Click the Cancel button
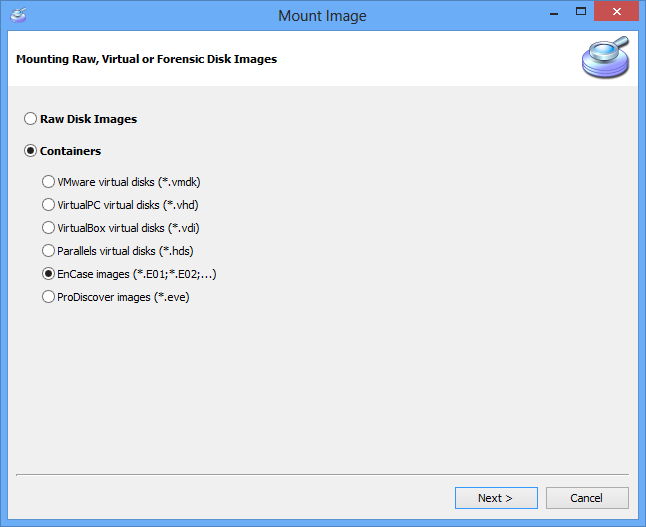The width and height of the screenshot is (646, 527). [587, 498]
